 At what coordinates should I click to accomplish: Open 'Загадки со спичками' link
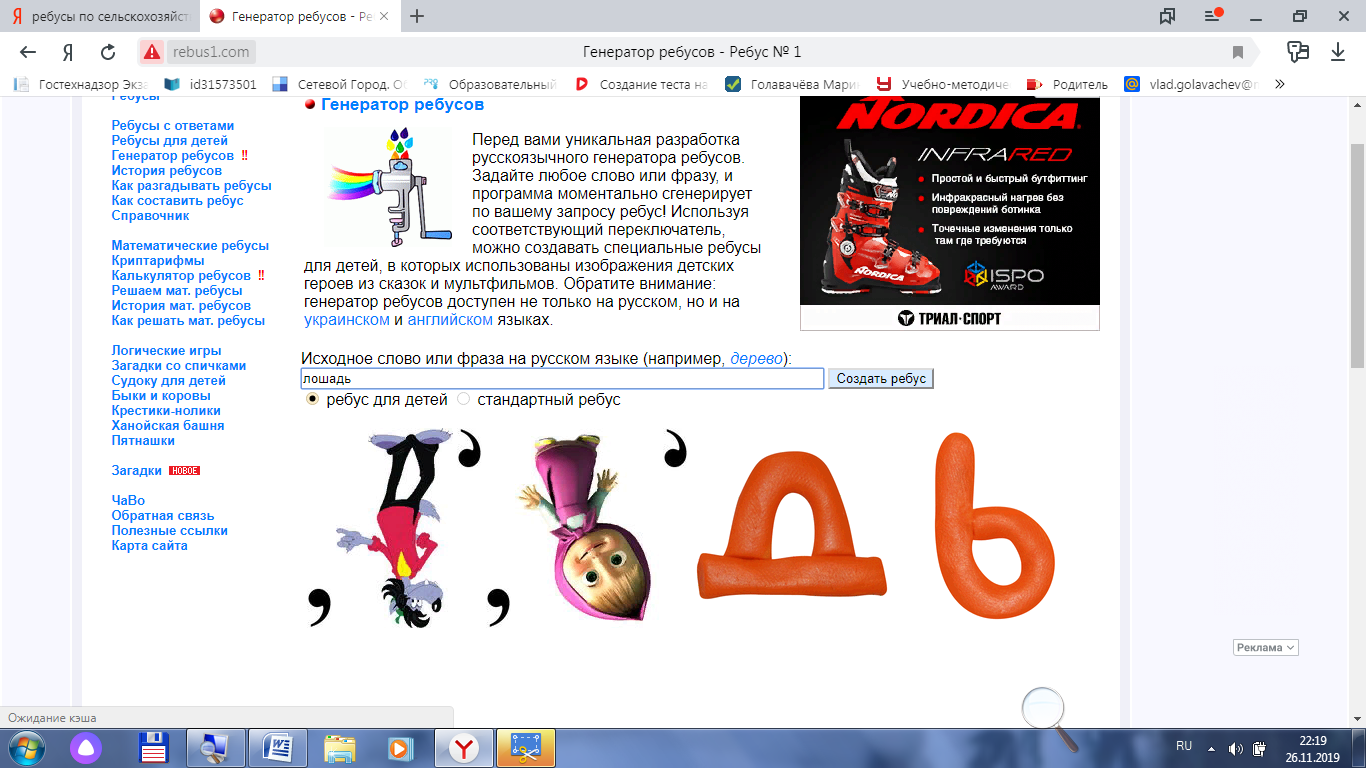tap(179, 366)
